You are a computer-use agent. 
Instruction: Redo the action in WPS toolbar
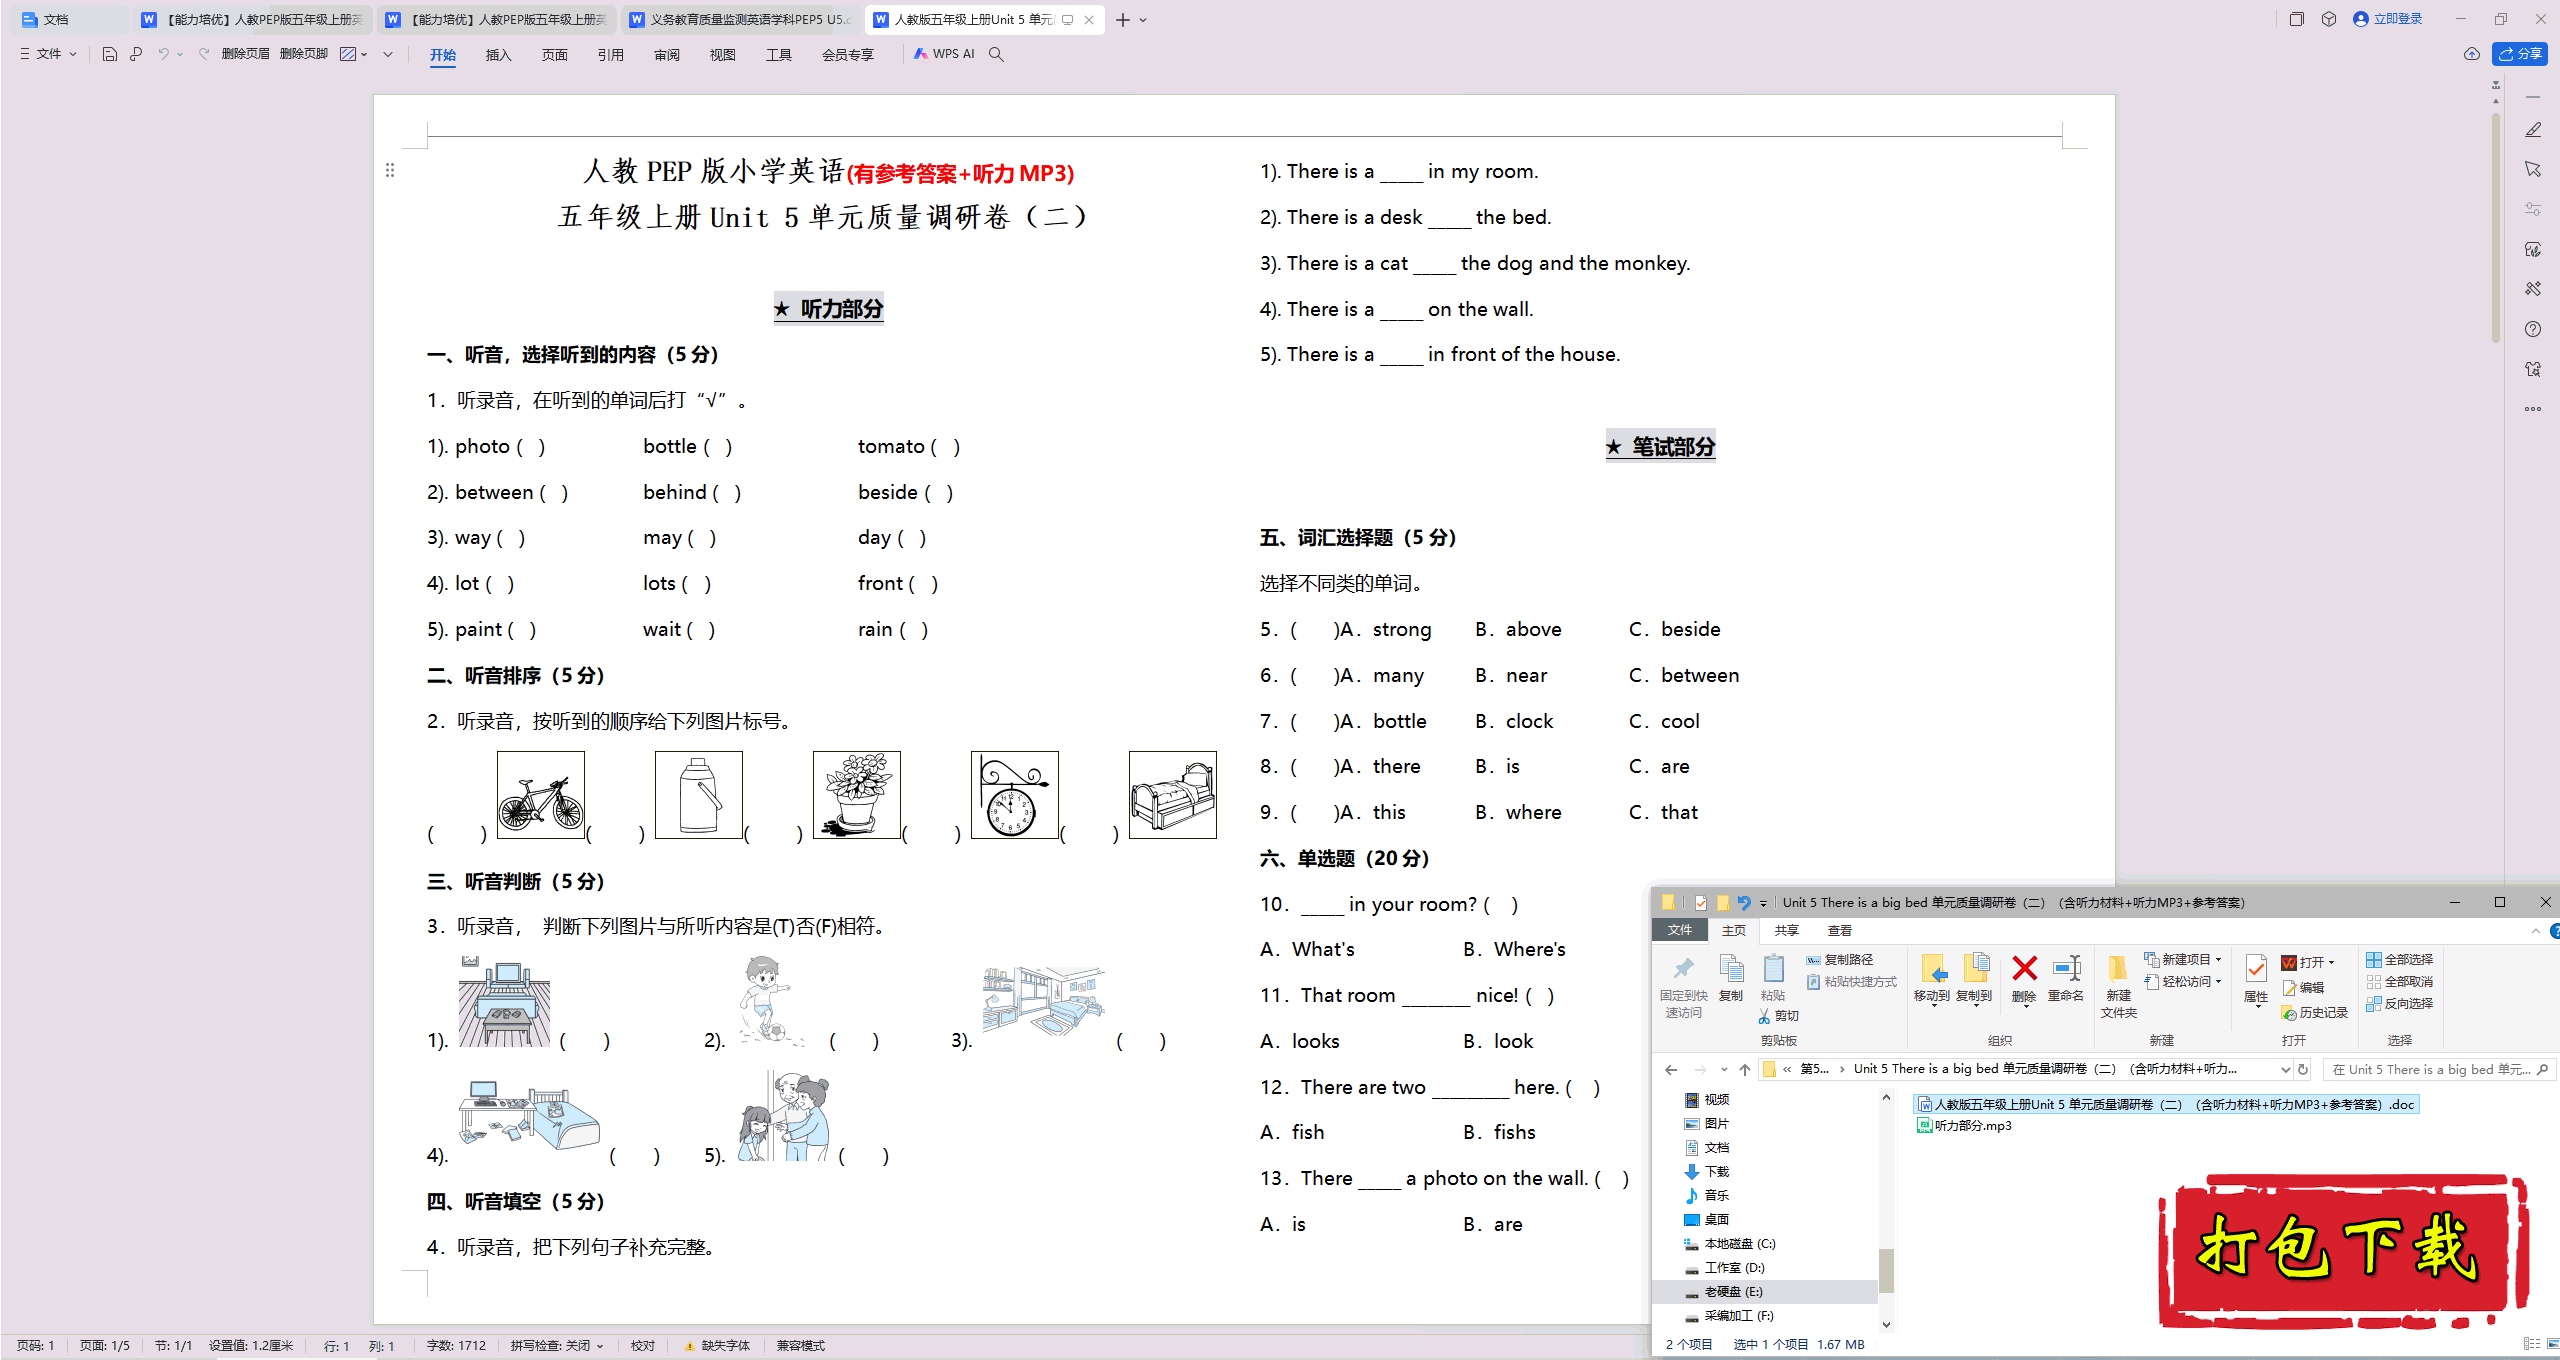(204, 54)
